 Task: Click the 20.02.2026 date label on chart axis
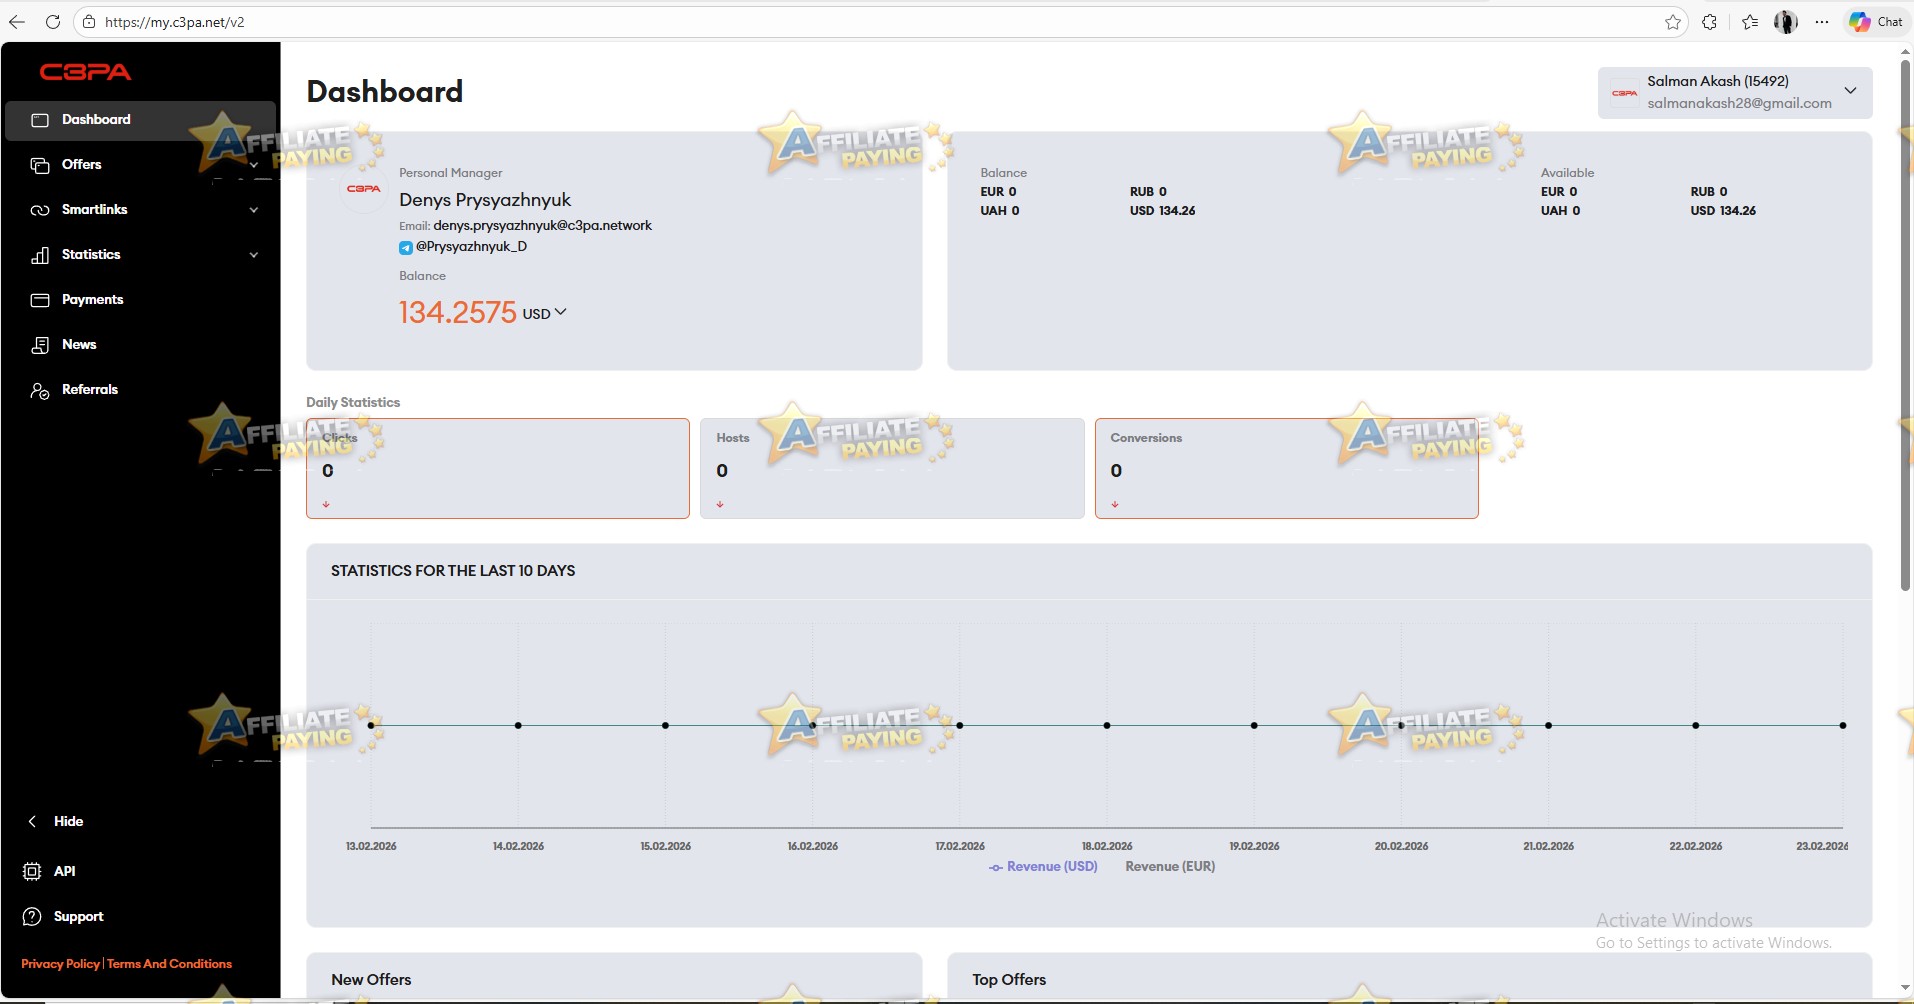pos(1401,846)
